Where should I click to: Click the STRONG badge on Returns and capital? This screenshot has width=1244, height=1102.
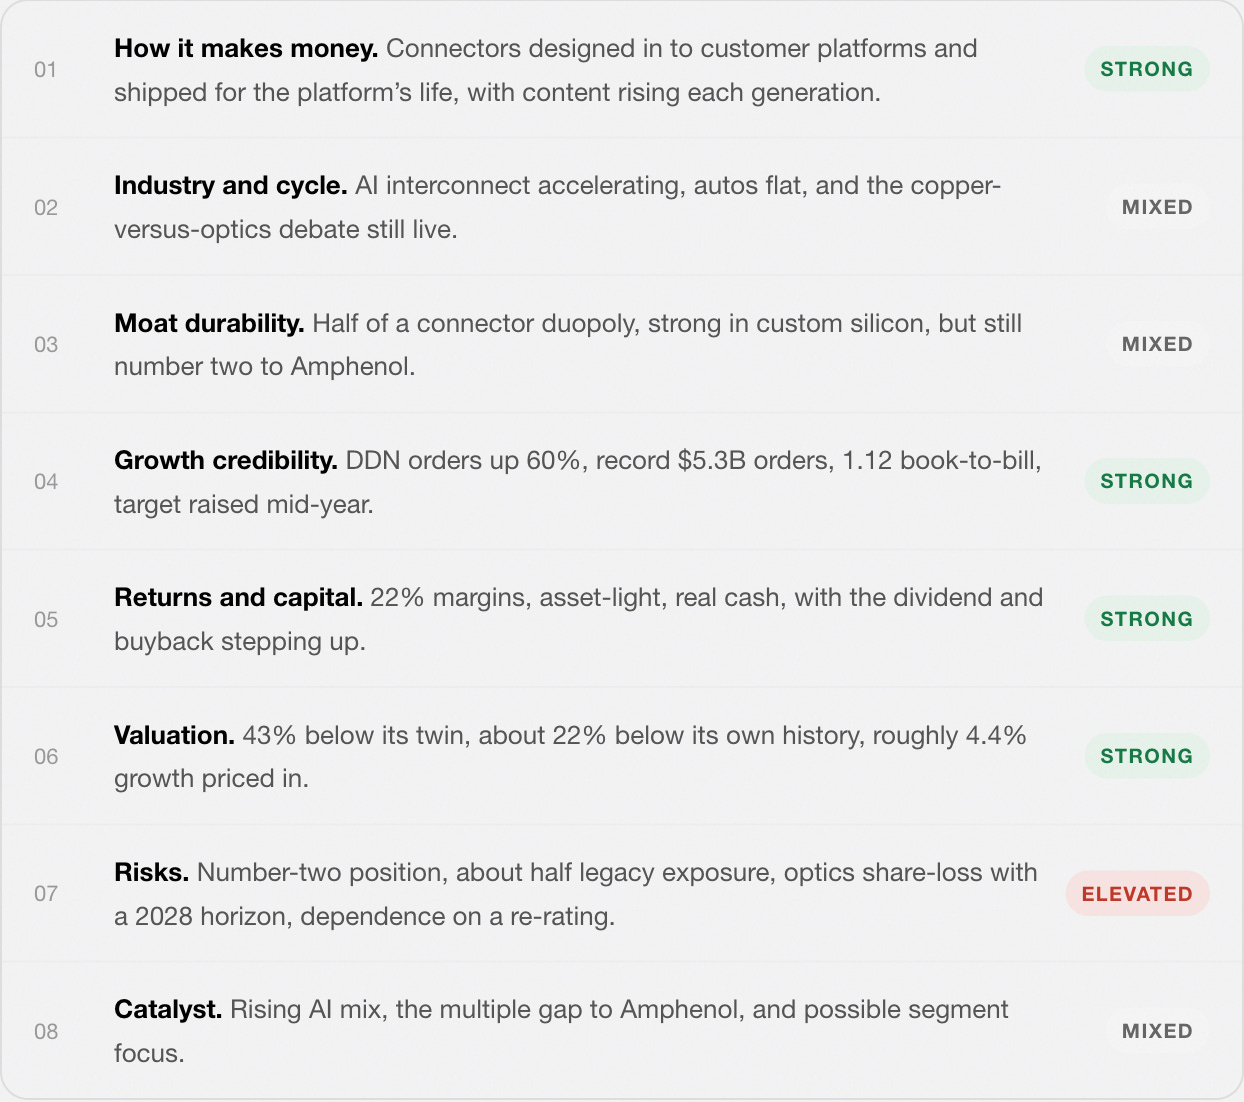tap(1147, 619)
